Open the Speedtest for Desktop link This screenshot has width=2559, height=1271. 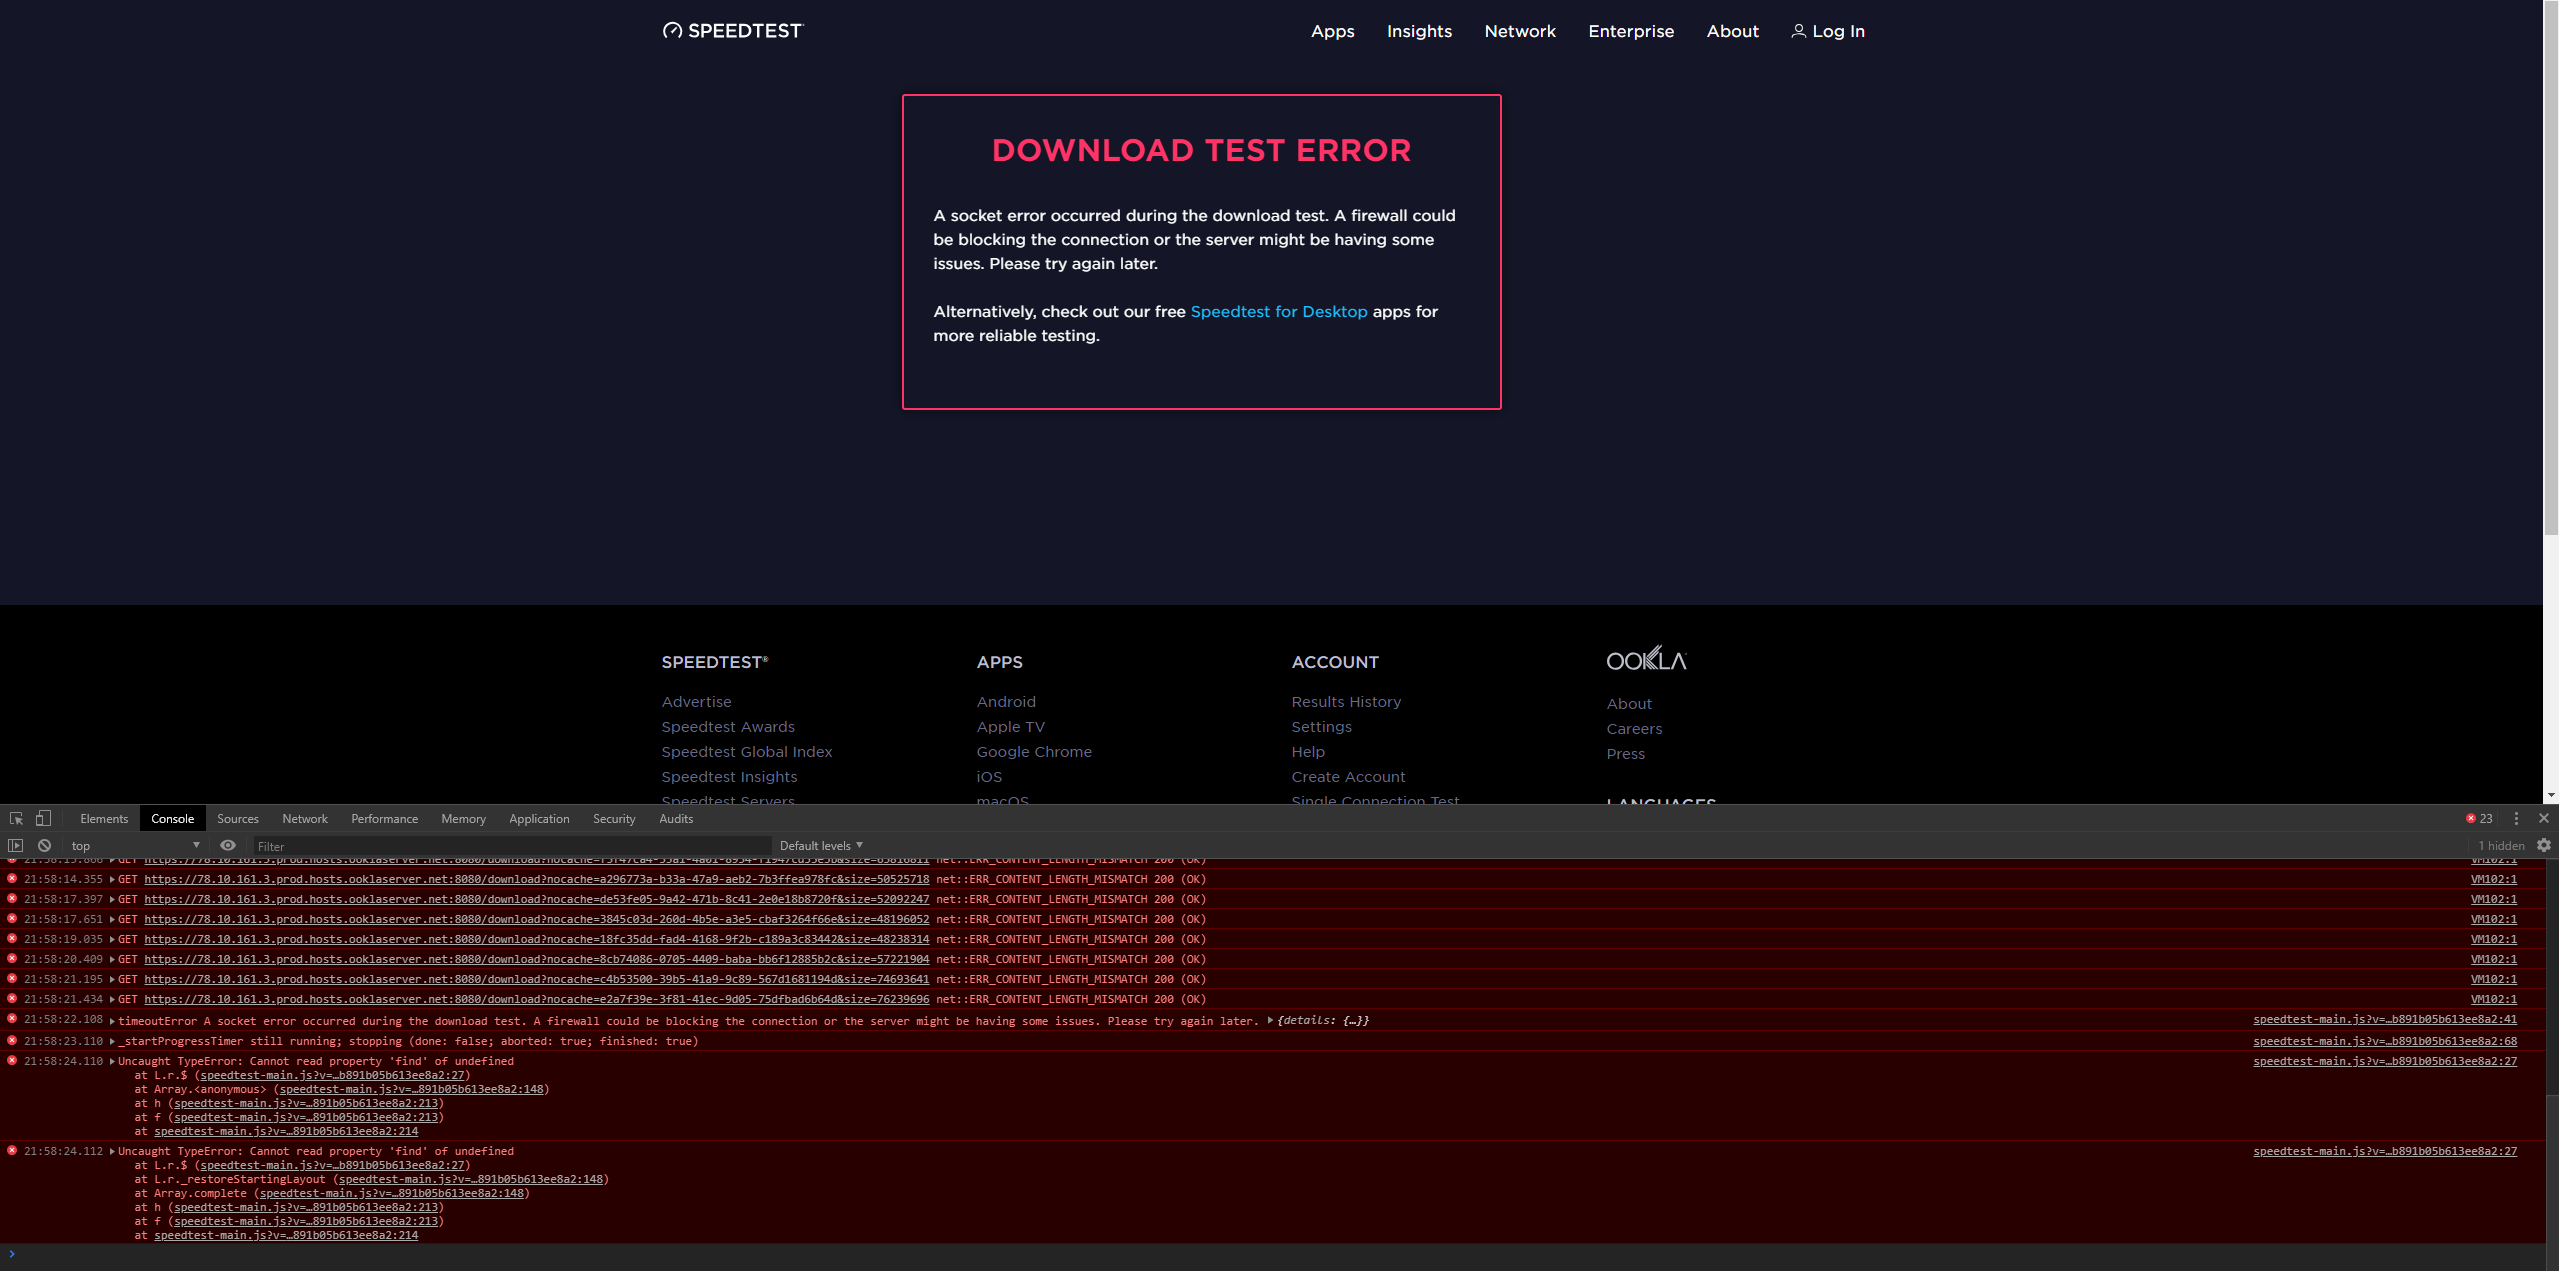coord(1278,311)
